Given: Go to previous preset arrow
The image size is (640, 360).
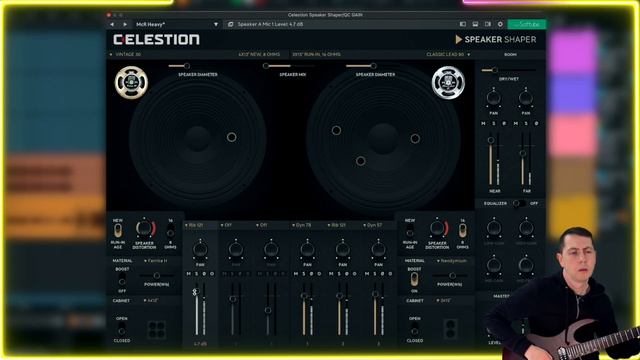Looking at the screenshot, I should [x=112, y=24].
